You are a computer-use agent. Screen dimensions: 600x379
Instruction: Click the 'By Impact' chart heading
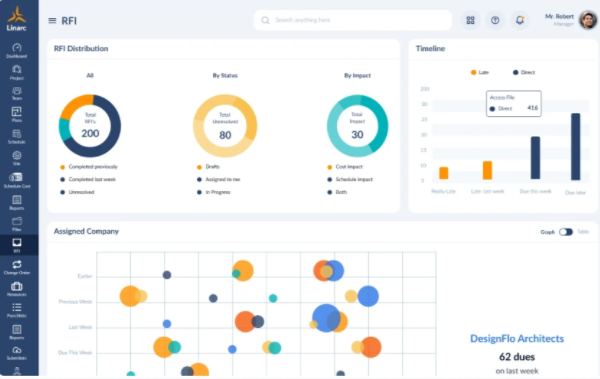(x=357, y=75)
